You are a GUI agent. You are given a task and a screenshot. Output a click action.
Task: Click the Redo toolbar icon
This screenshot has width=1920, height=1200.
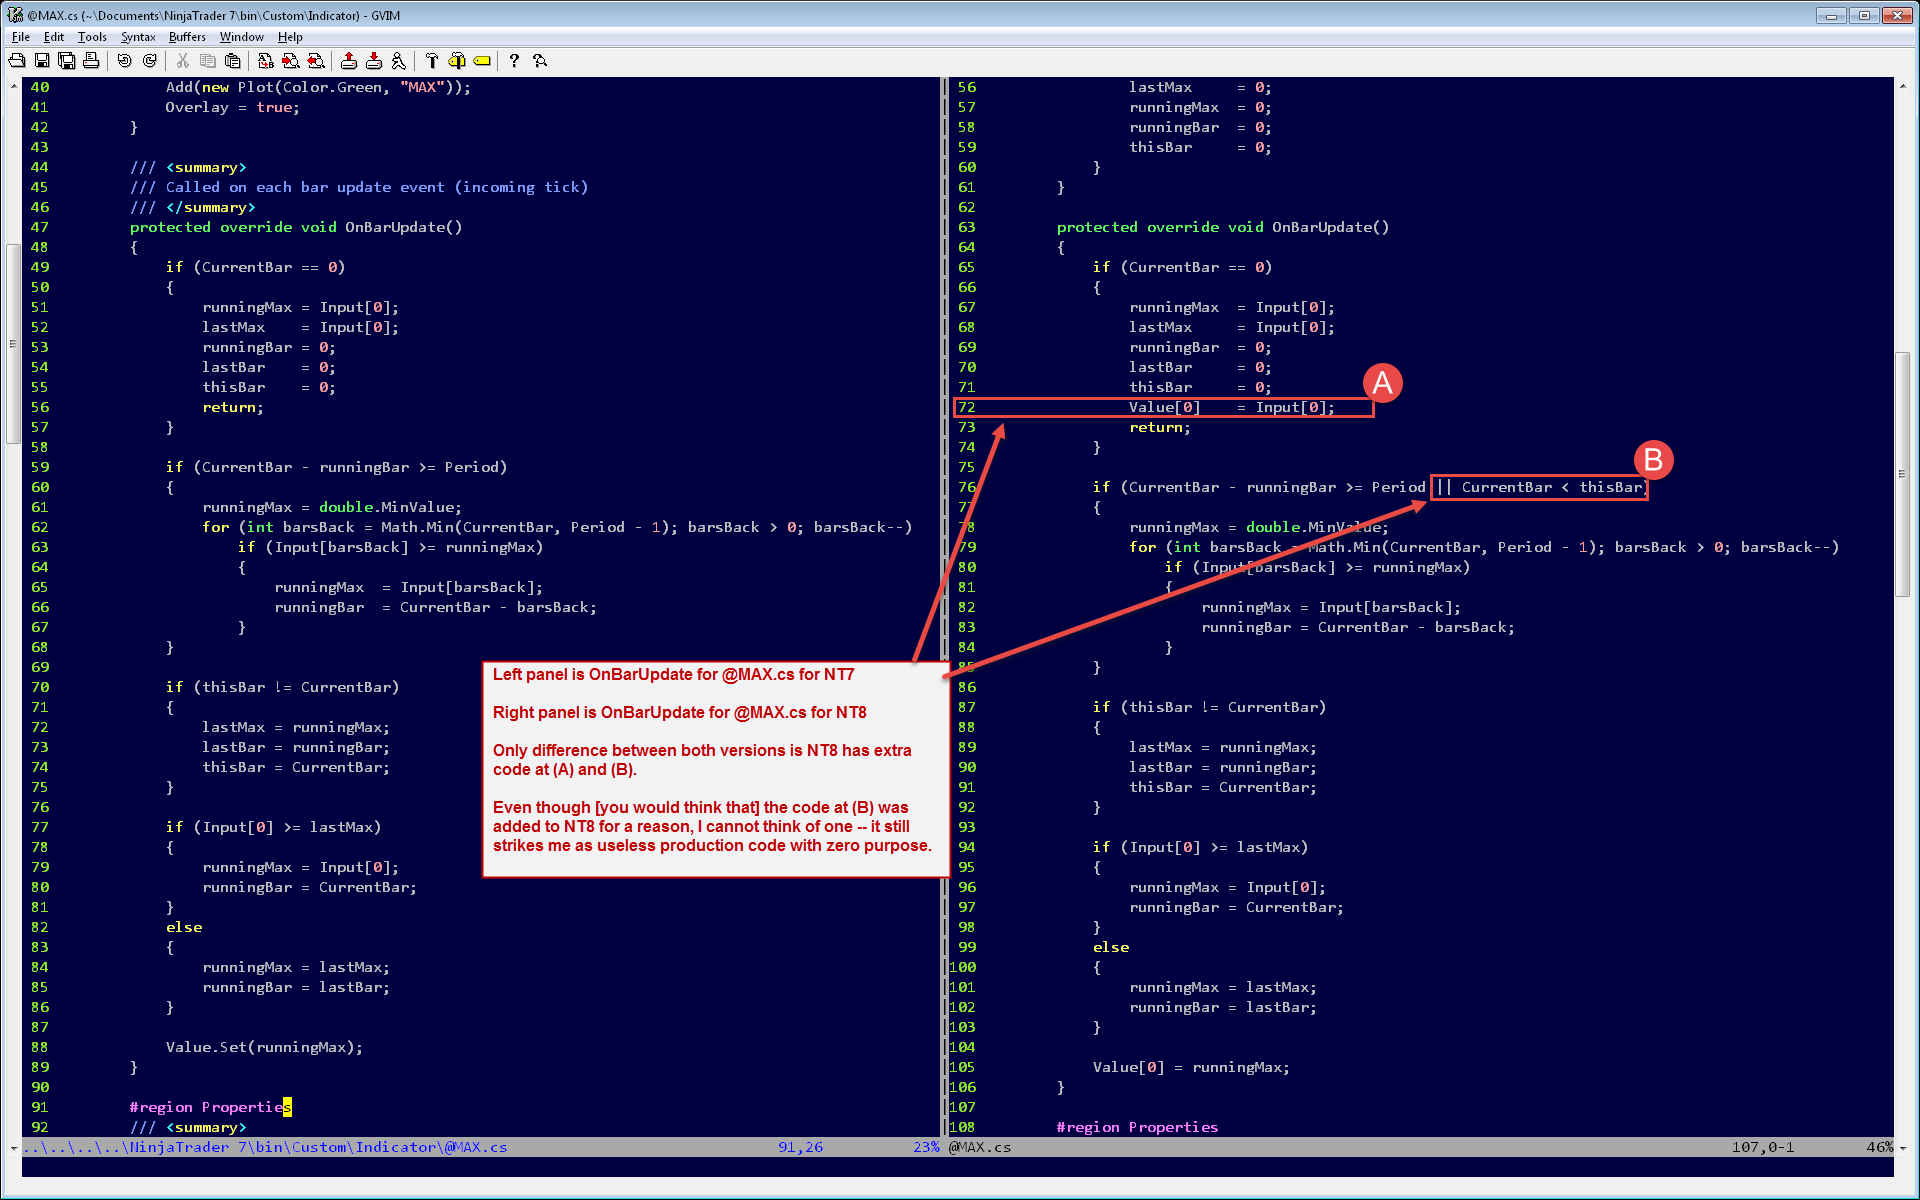point(149,61)
